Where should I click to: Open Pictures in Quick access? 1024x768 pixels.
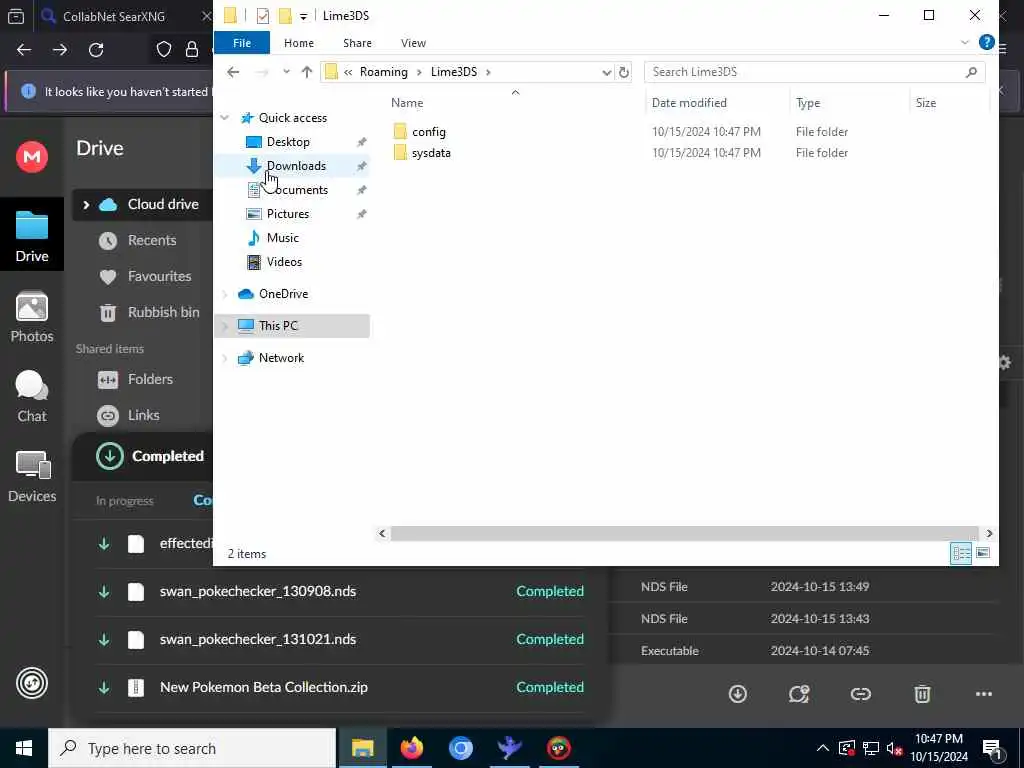pyautogui.click(x=287, y=214)
